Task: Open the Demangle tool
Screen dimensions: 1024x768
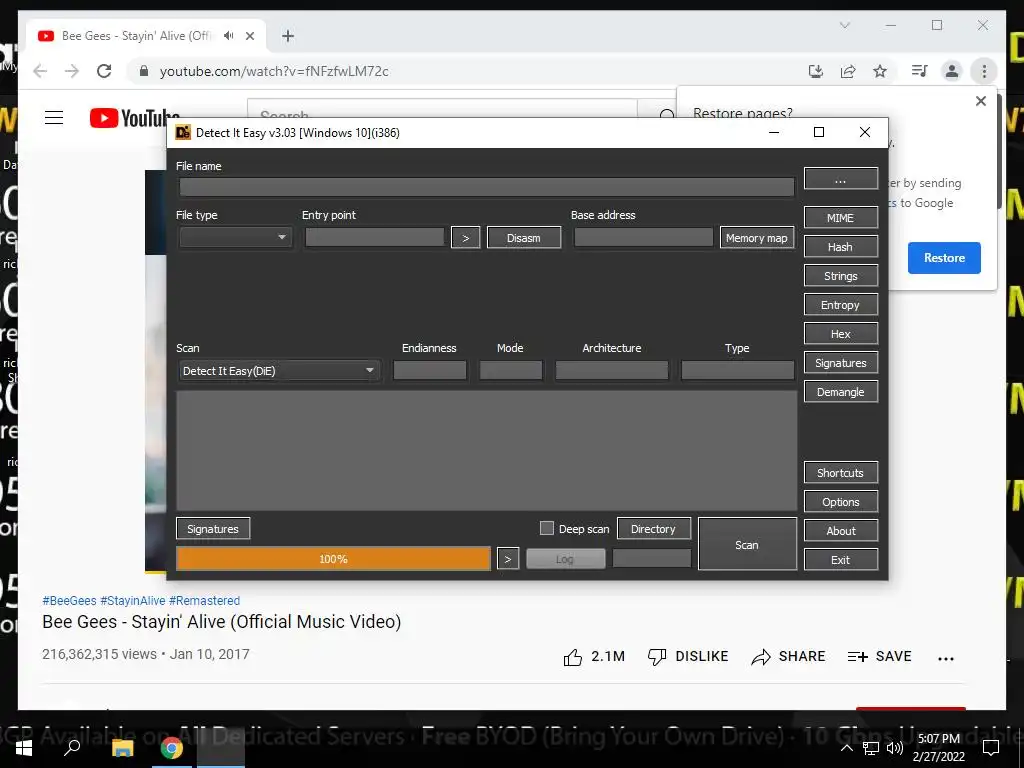Action: 840,392
